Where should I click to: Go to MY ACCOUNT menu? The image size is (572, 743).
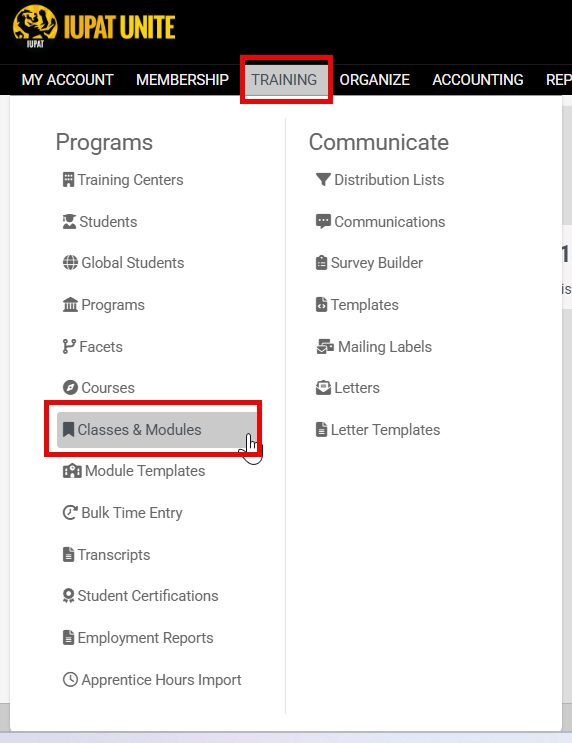coord(67,80)
